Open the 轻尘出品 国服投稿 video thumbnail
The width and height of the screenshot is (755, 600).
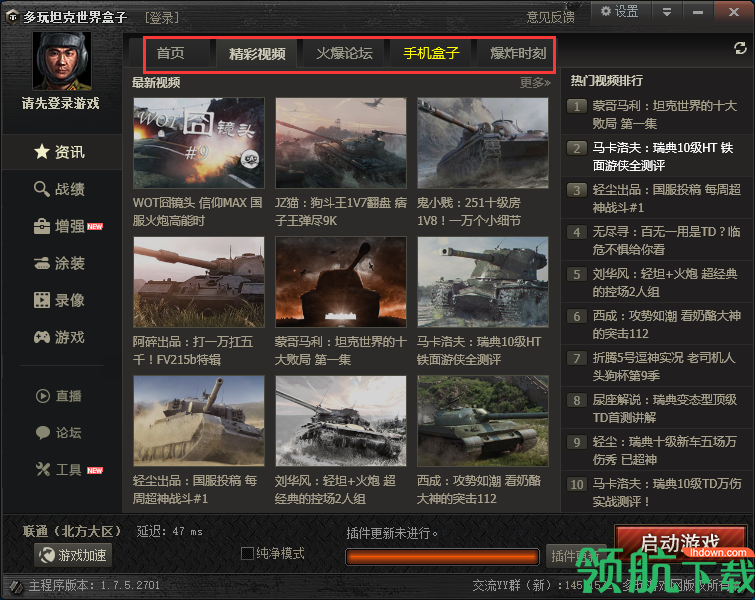199,421
